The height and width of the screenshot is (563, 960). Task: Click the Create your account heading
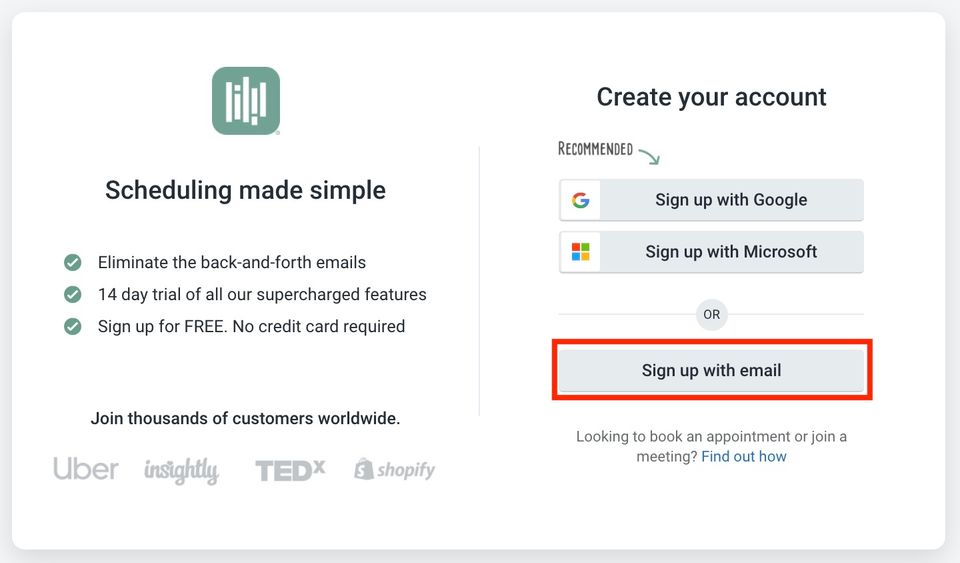(x=711, y=97)
